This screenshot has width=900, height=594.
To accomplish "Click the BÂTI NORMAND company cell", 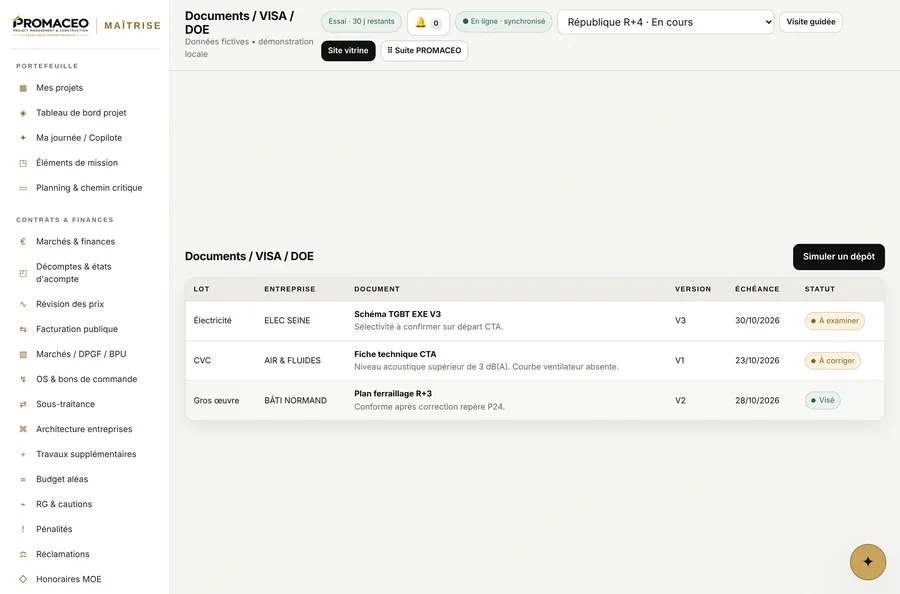I will 295,401.
